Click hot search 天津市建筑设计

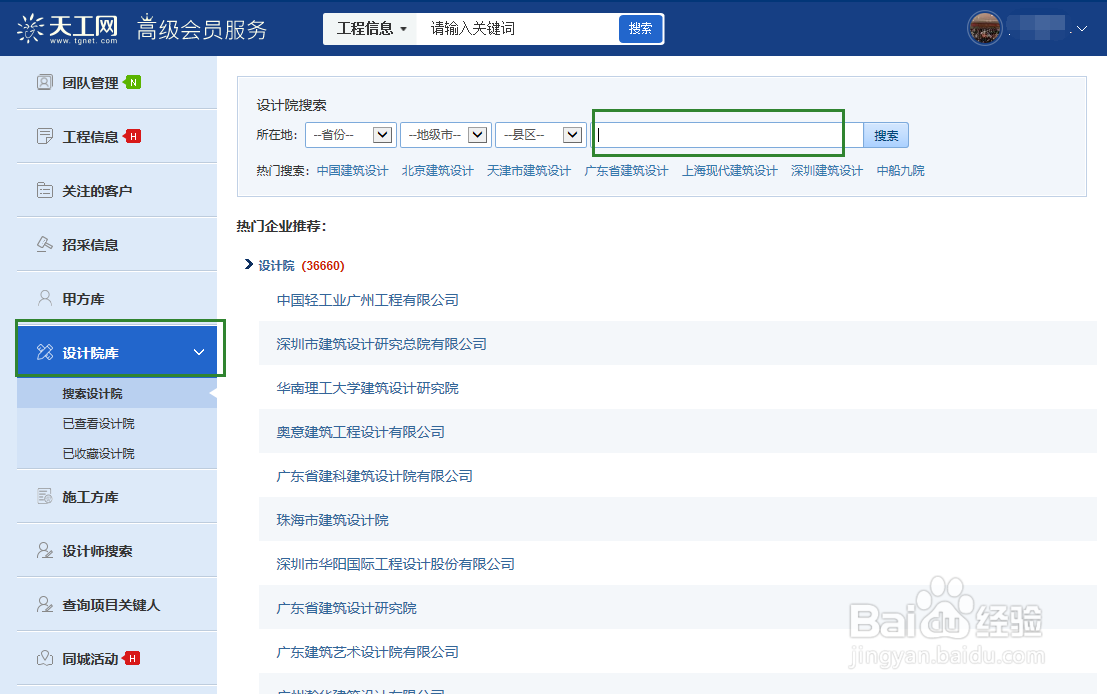coord(529,171)
